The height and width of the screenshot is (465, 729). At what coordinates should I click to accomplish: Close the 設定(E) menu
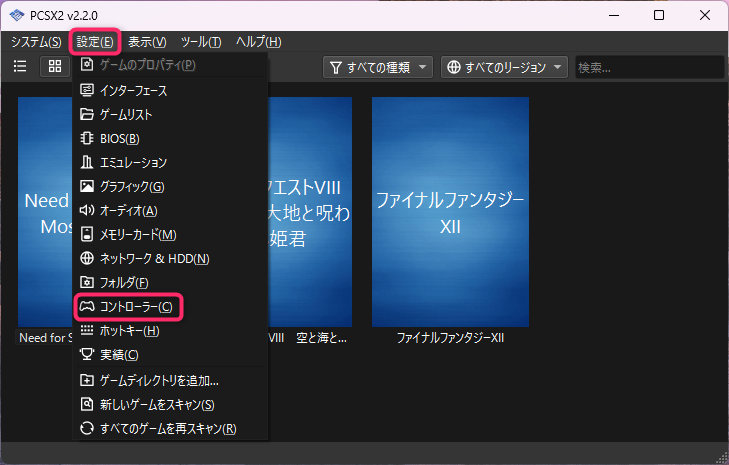(95, 42)
